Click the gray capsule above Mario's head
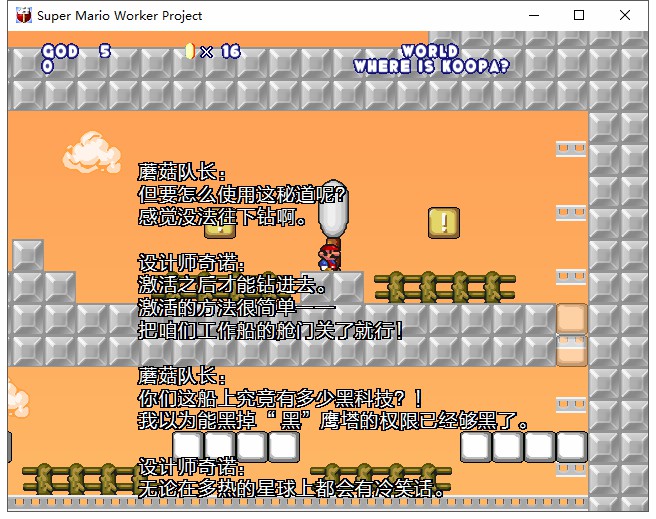Viewport: 656px width, 519px height. point(333,211)
